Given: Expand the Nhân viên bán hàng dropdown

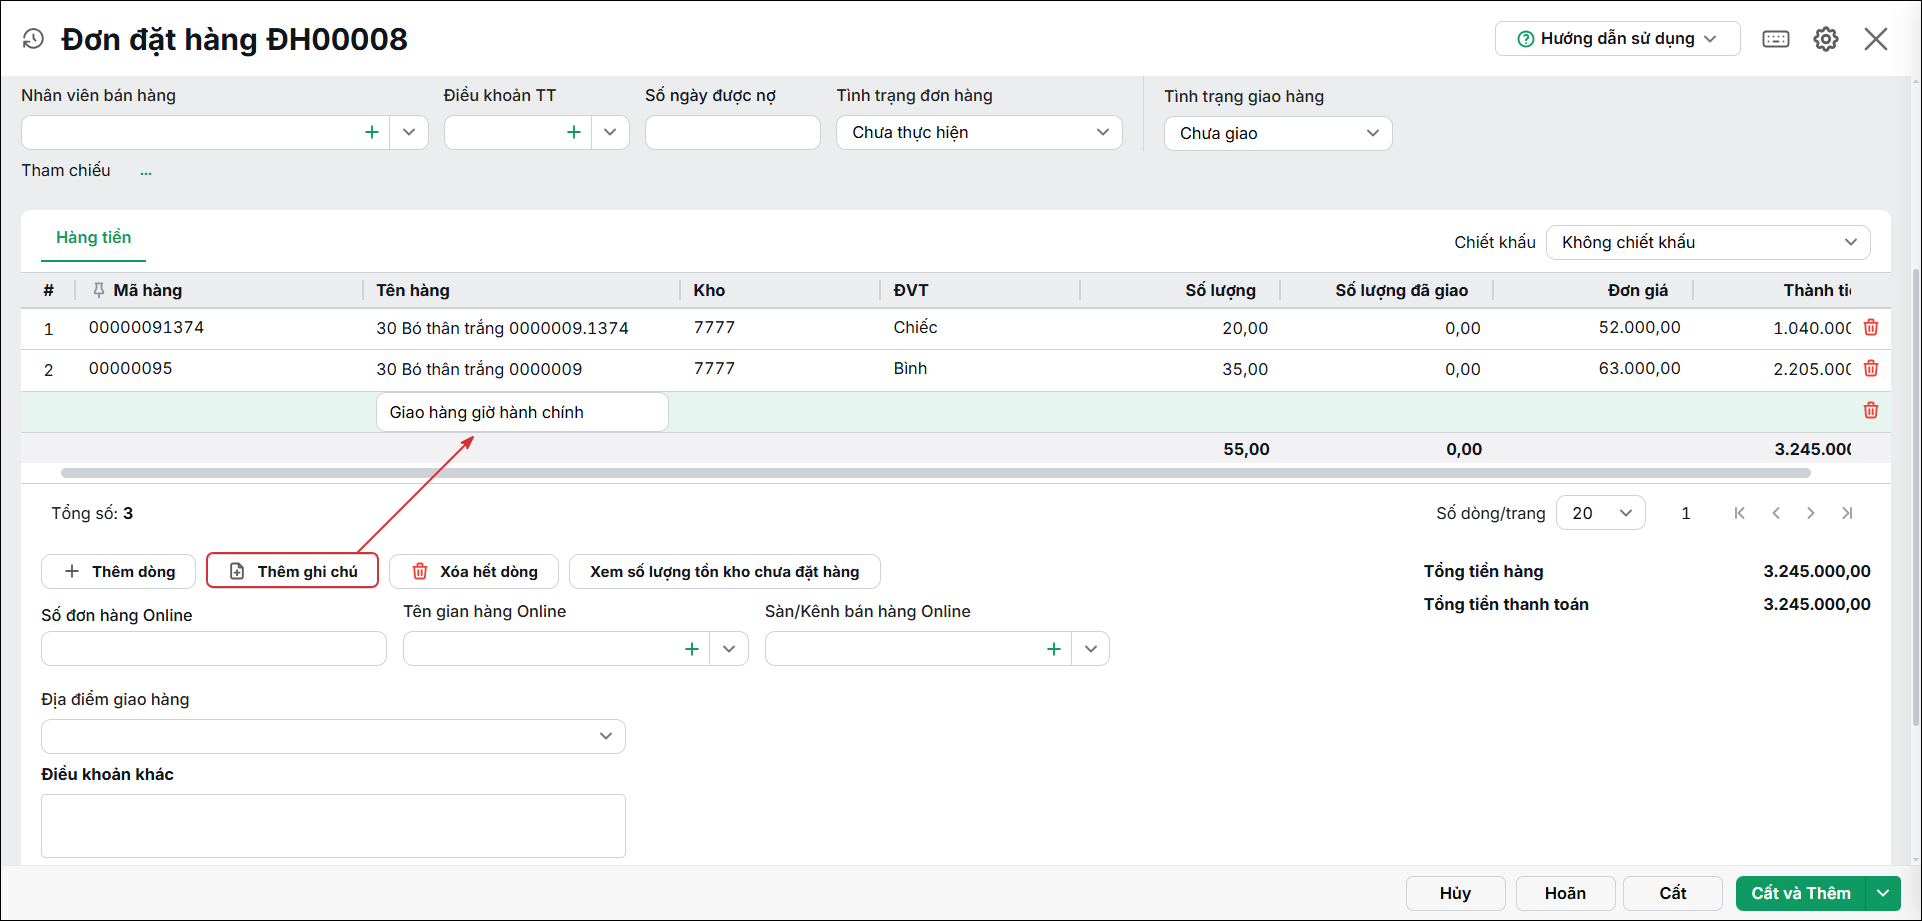Looking at the screenshot, I should pyautogui.click(x=409, y=132).
